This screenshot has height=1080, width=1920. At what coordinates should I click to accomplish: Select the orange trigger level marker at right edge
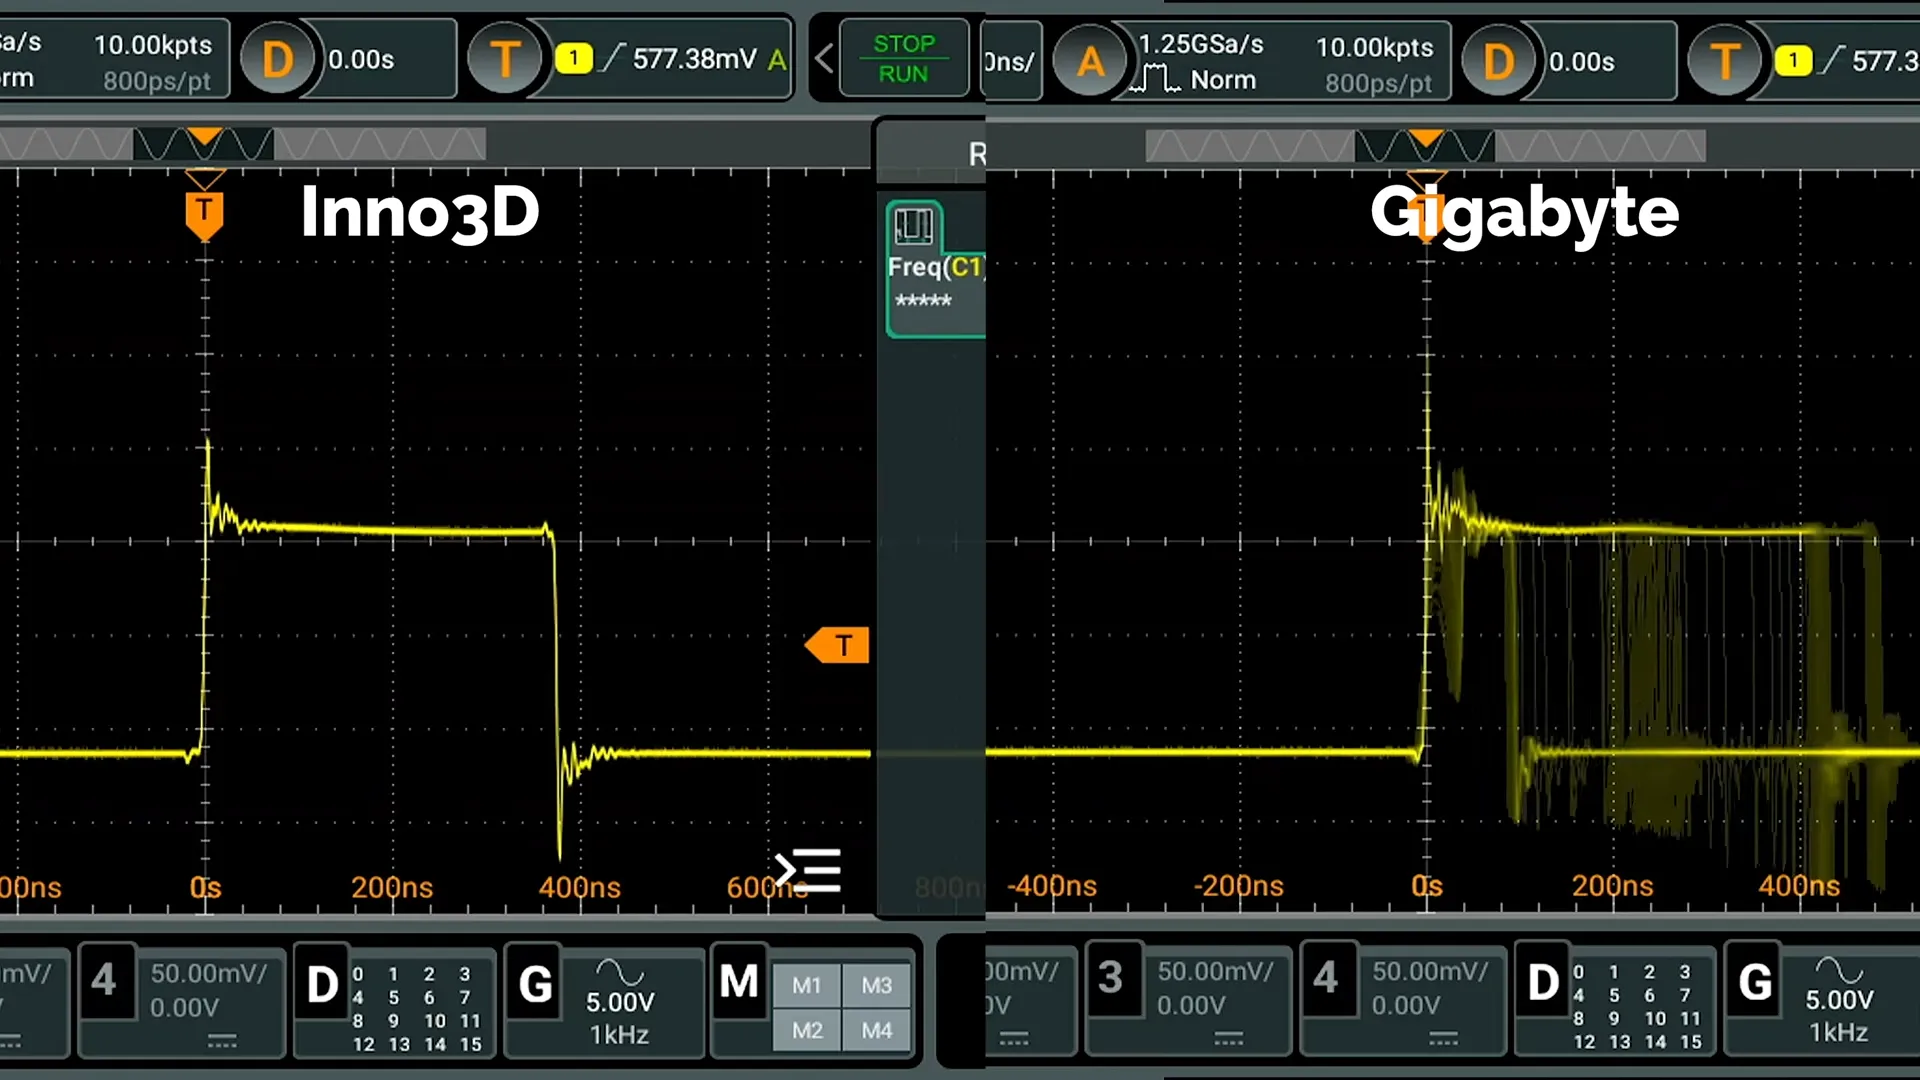pyautogui.click(x=838, y=646)
